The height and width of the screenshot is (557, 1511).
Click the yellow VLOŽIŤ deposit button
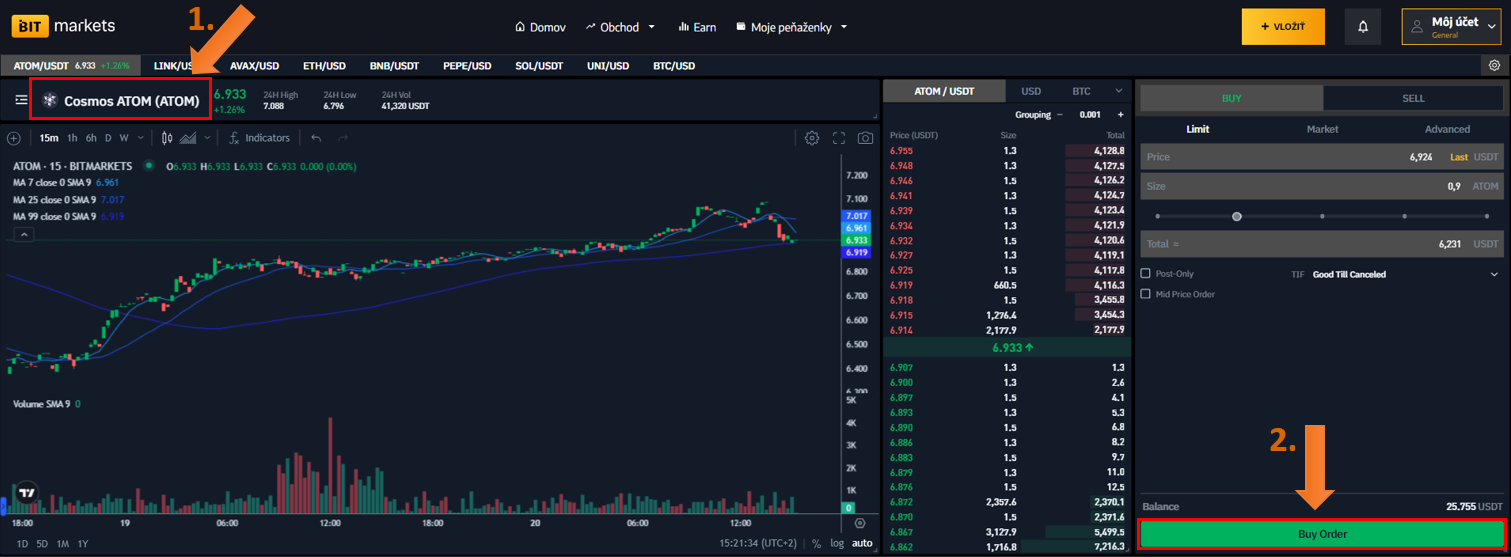1282,27
